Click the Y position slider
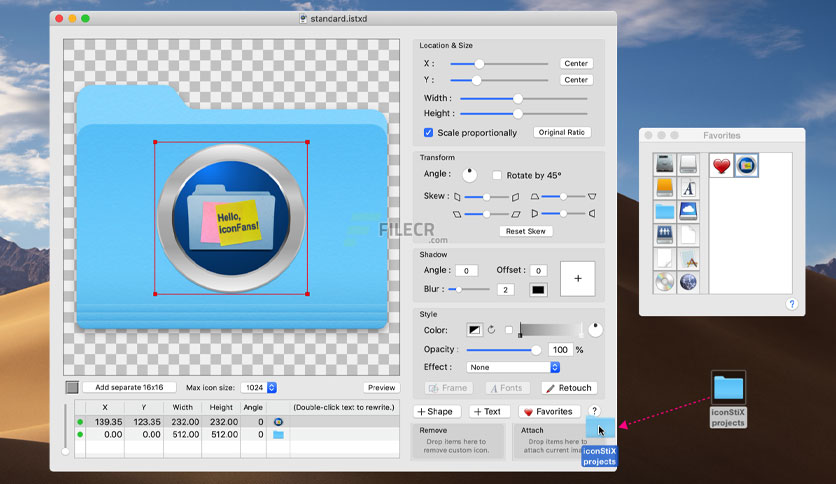836x484 pixels. click(x=499, y=80)
